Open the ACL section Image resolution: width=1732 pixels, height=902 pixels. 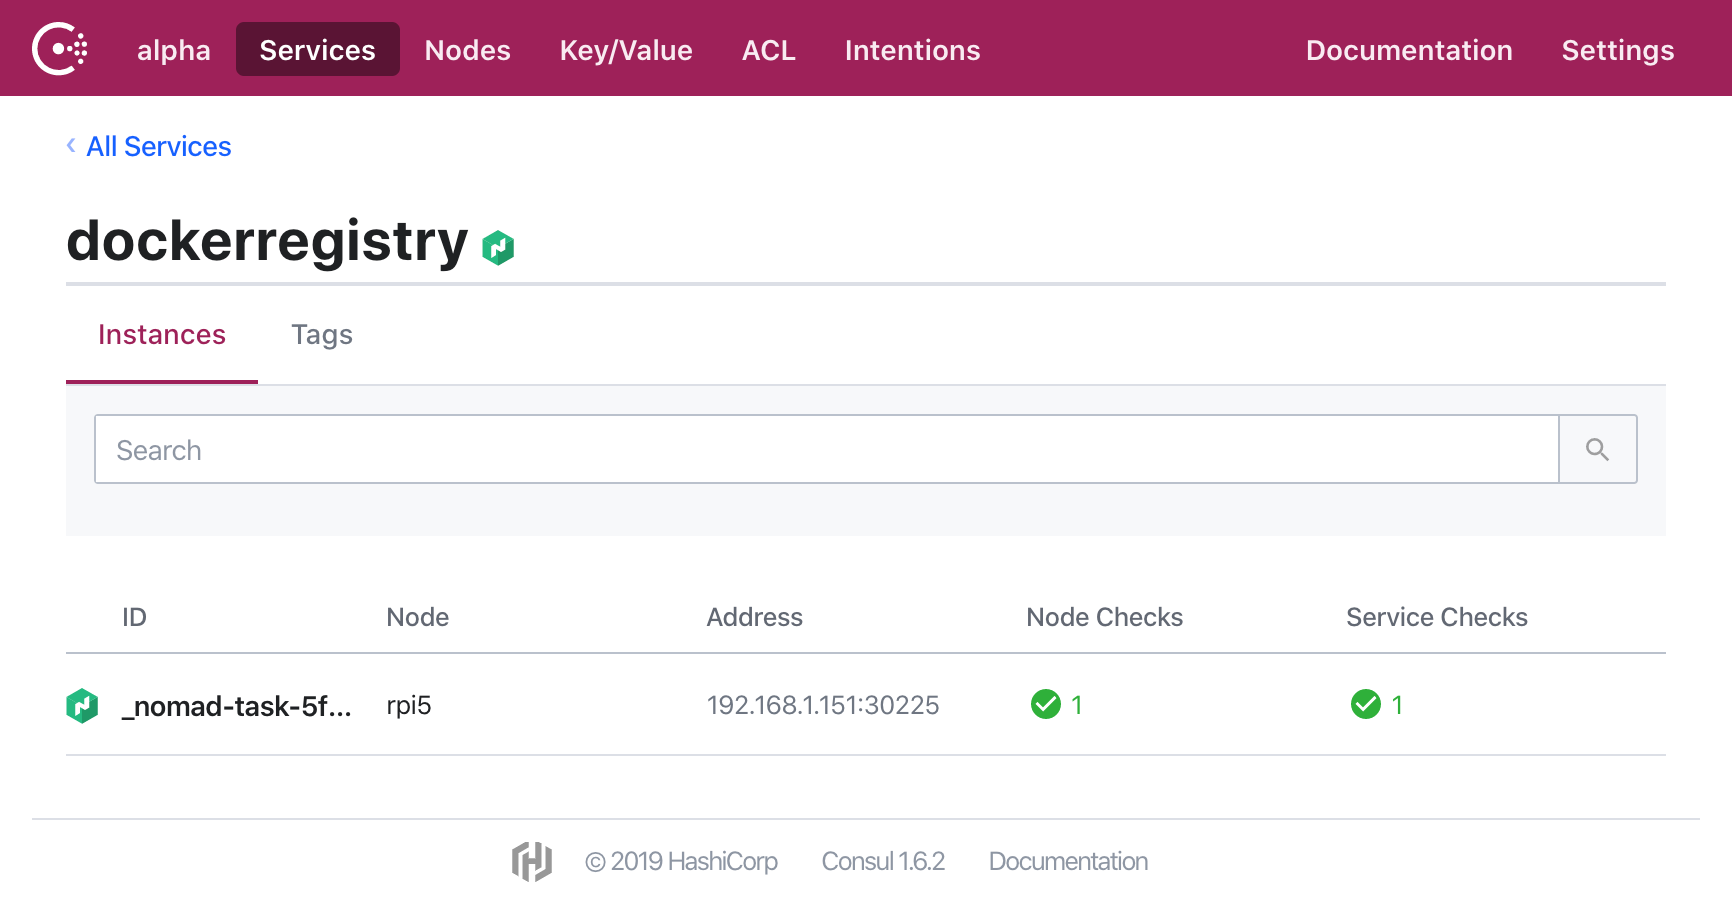coord(768,50)
